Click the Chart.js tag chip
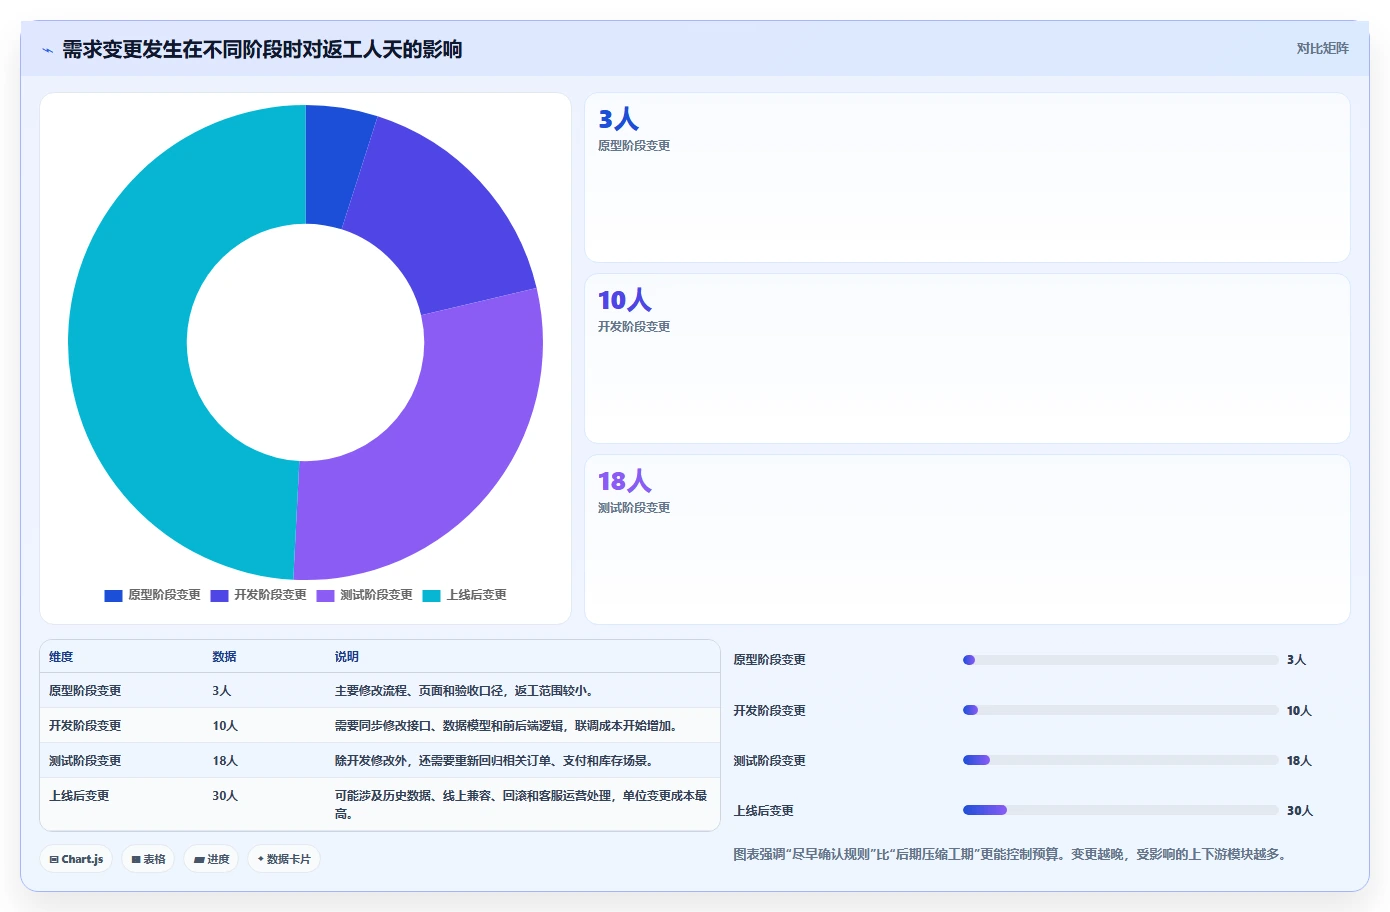Screen dimensions: 1390x912 point(76,859)
